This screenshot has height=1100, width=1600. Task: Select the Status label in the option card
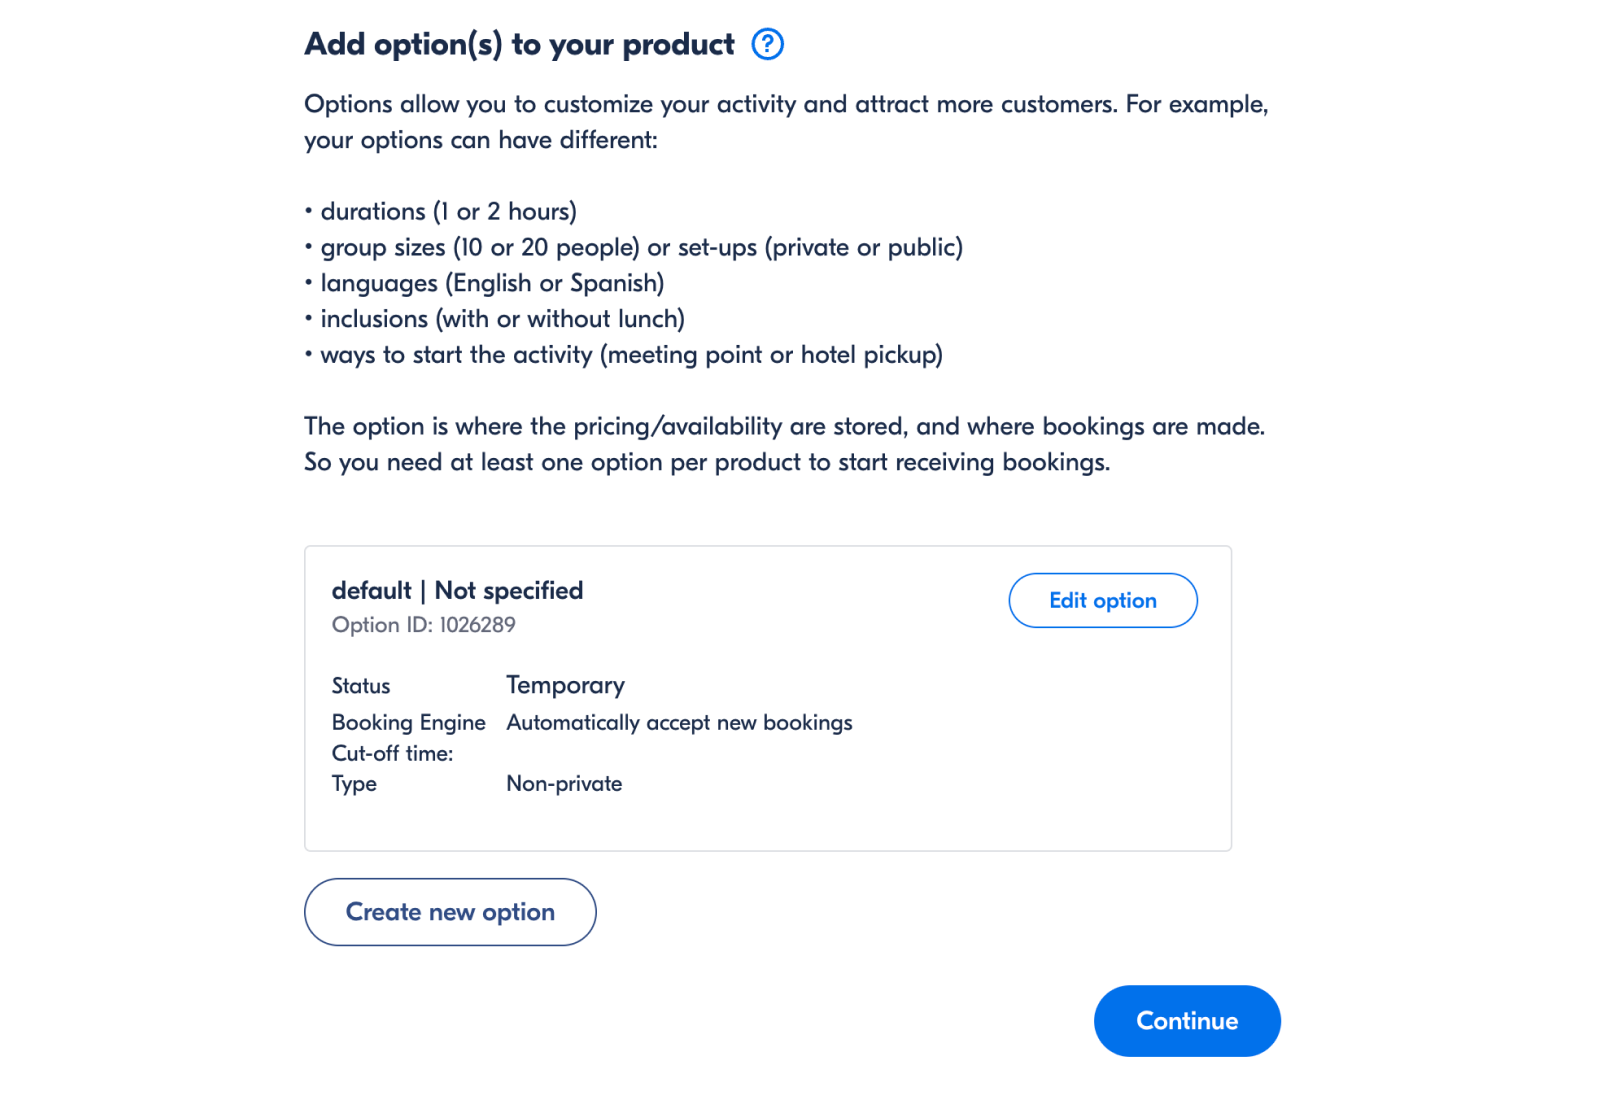pos(361,686)
